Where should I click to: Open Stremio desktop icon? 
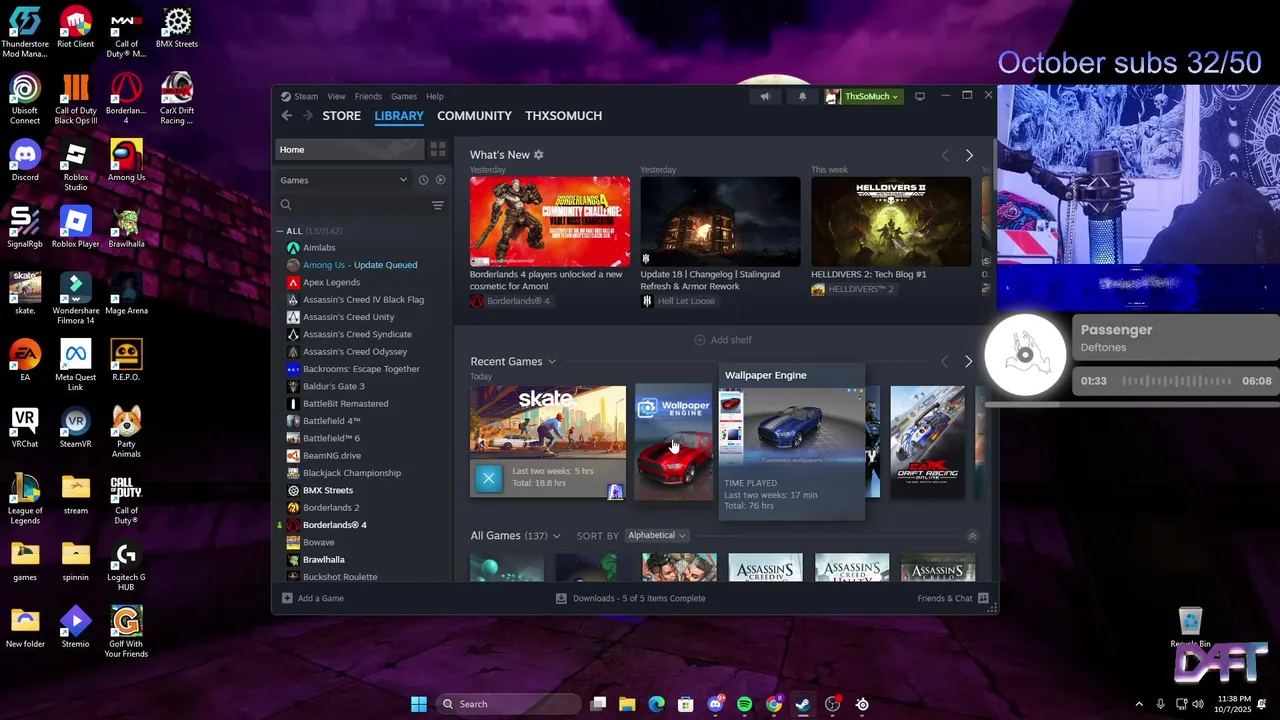point(76,628)
